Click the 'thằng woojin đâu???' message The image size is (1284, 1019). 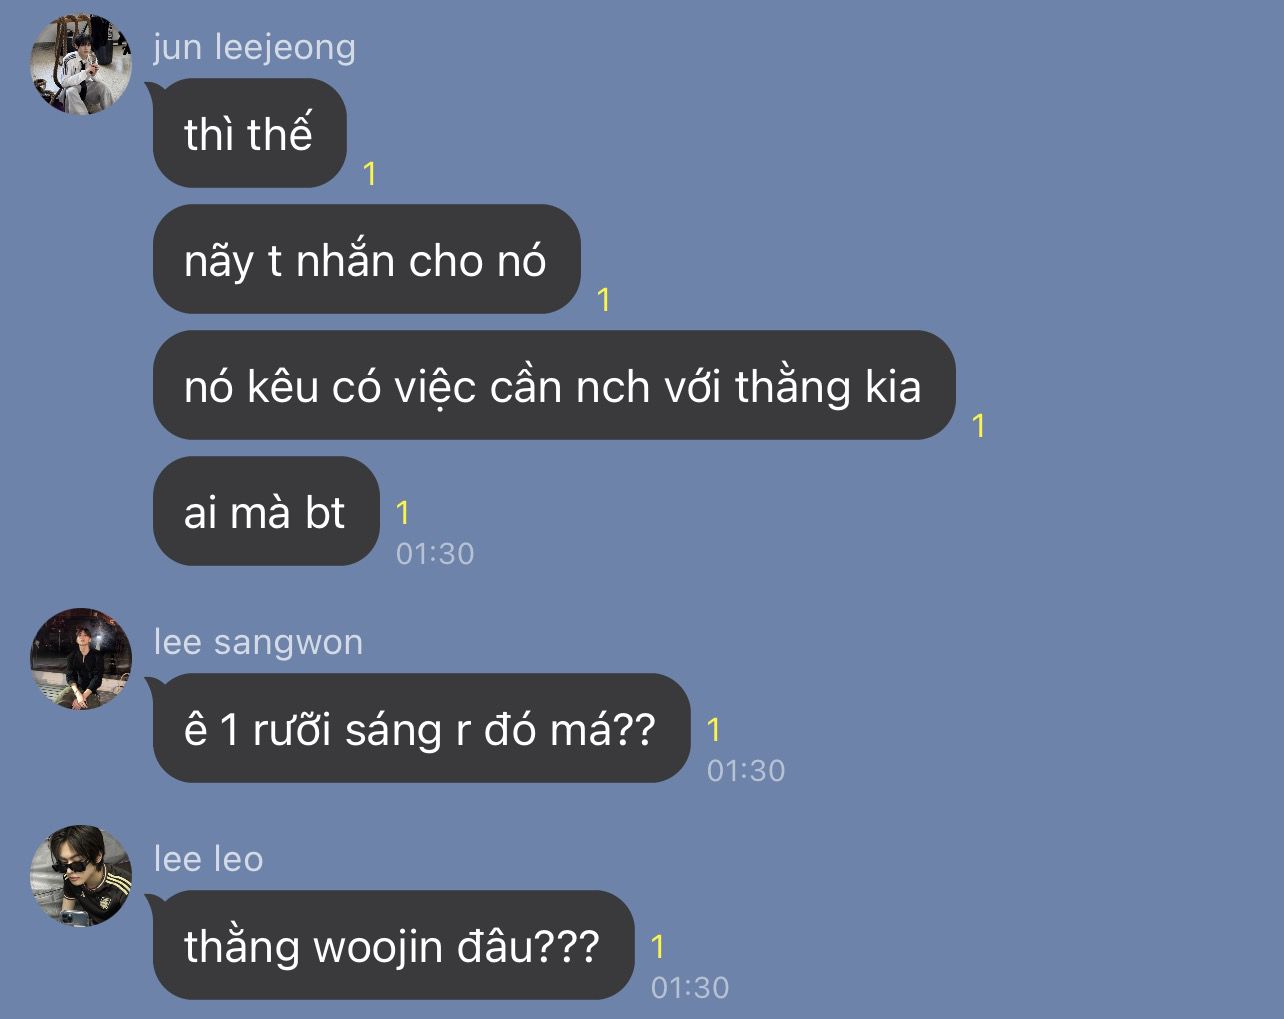[393, 945]
